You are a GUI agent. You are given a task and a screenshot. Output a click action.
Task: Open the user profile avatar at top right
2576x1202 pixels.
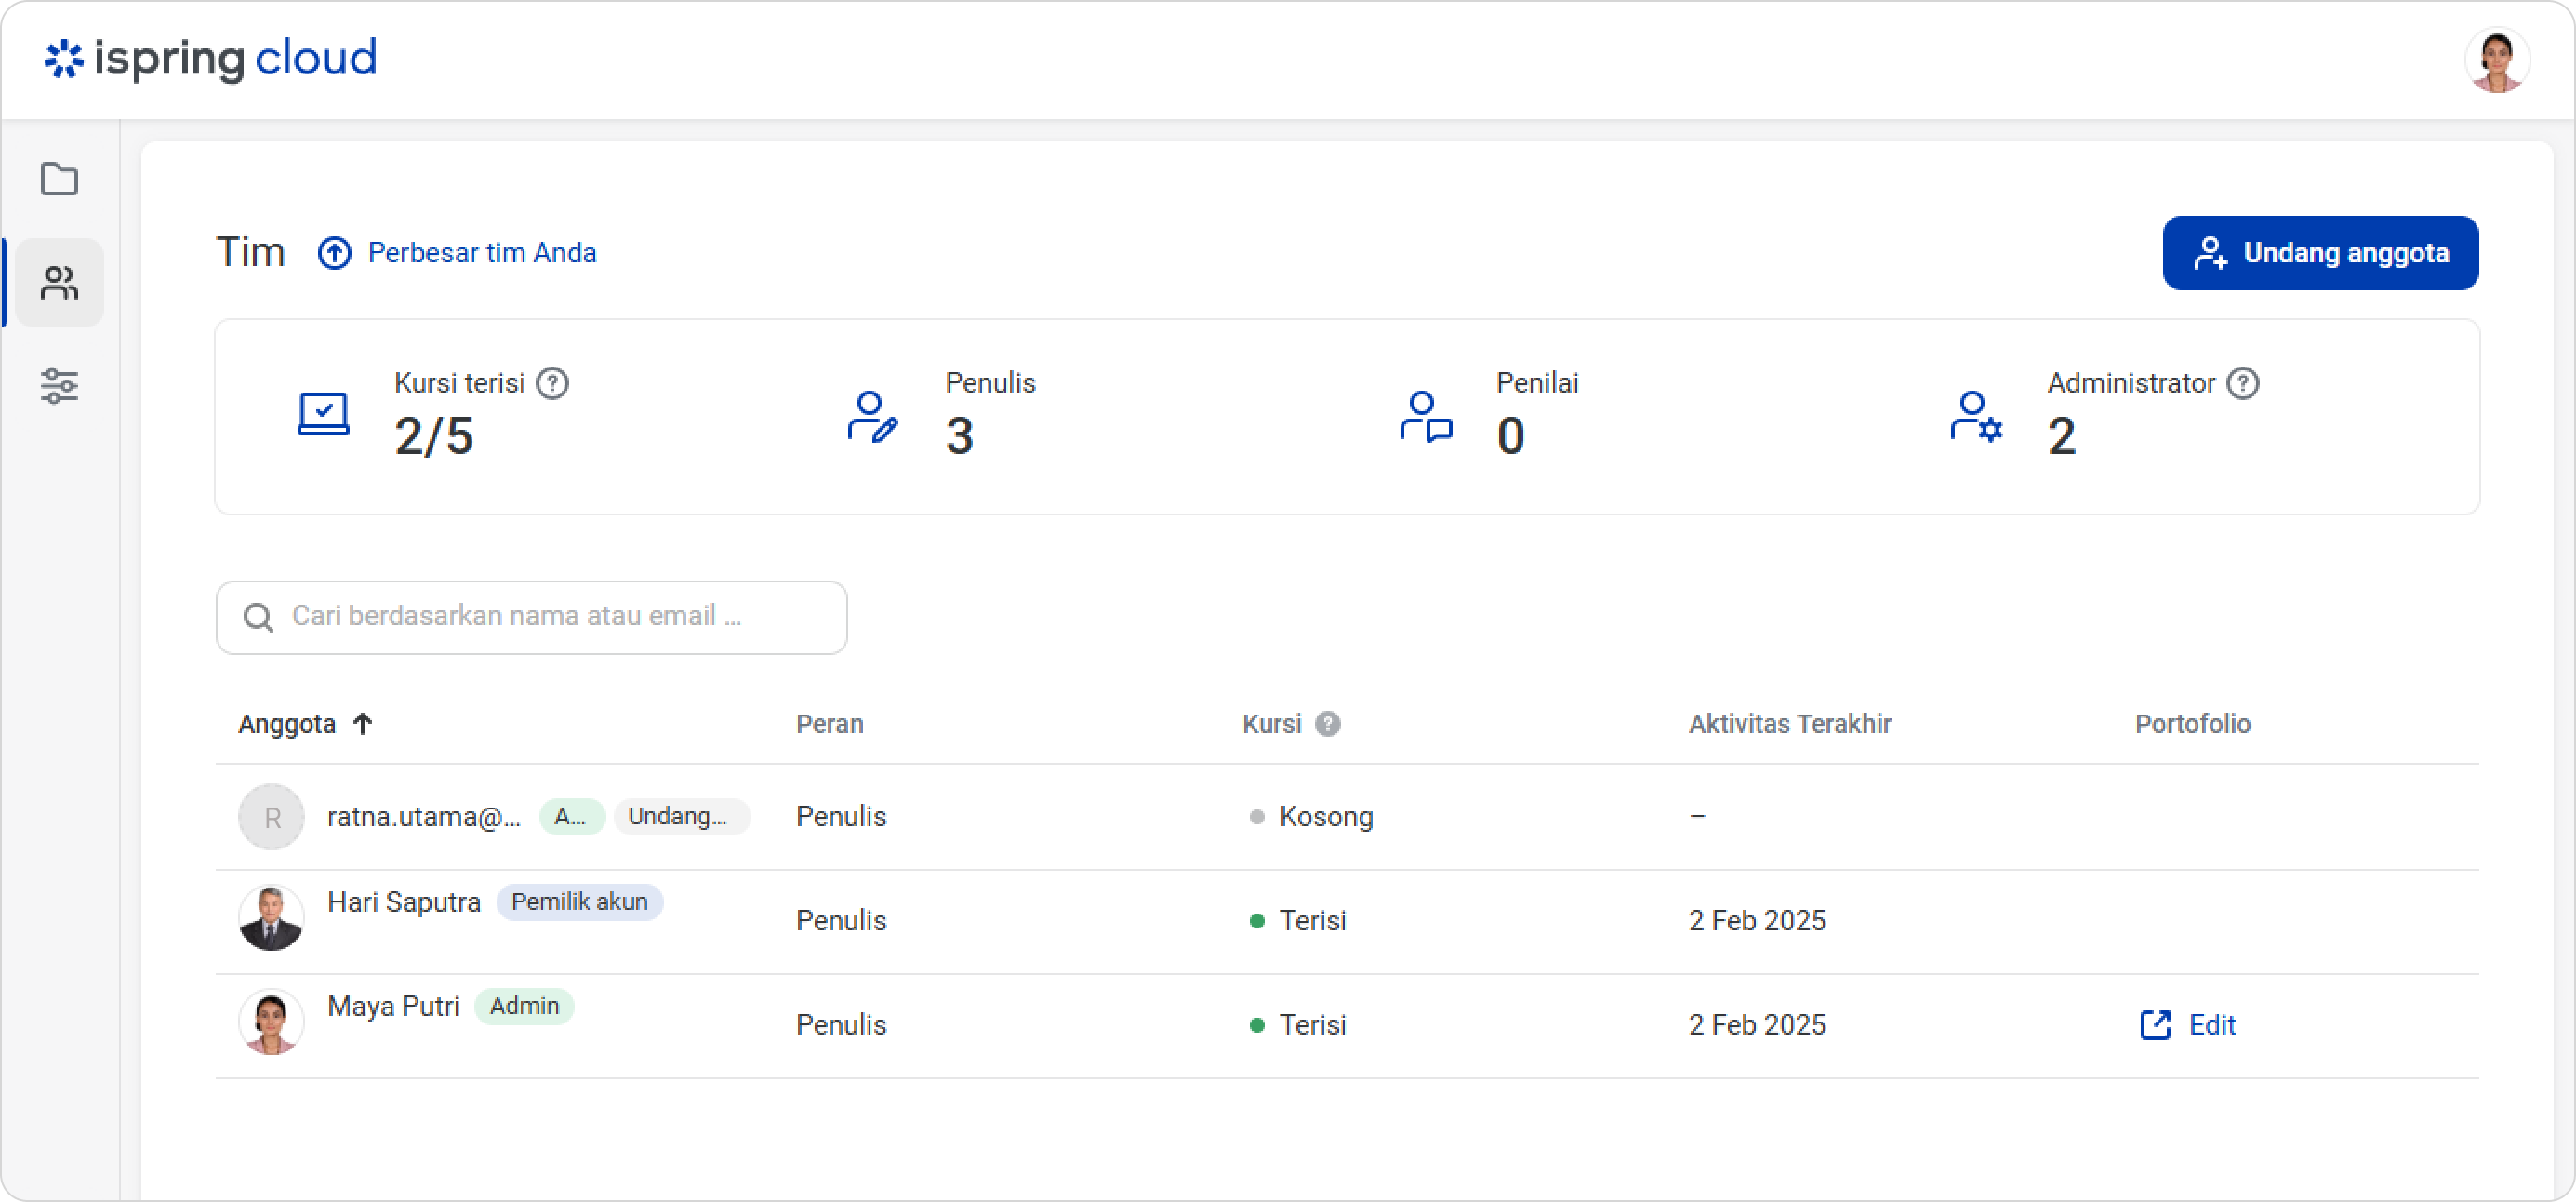2497,60
